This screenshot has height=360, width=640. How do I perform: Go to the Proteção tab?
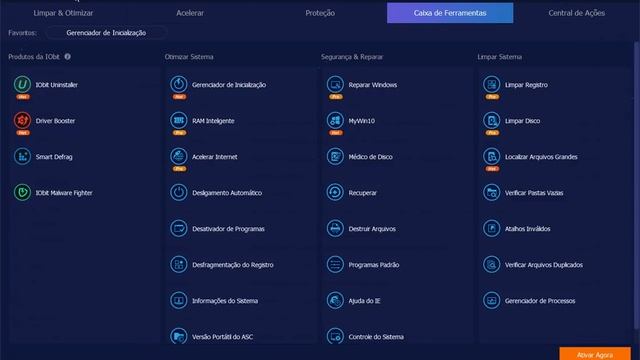pos(320,13)
